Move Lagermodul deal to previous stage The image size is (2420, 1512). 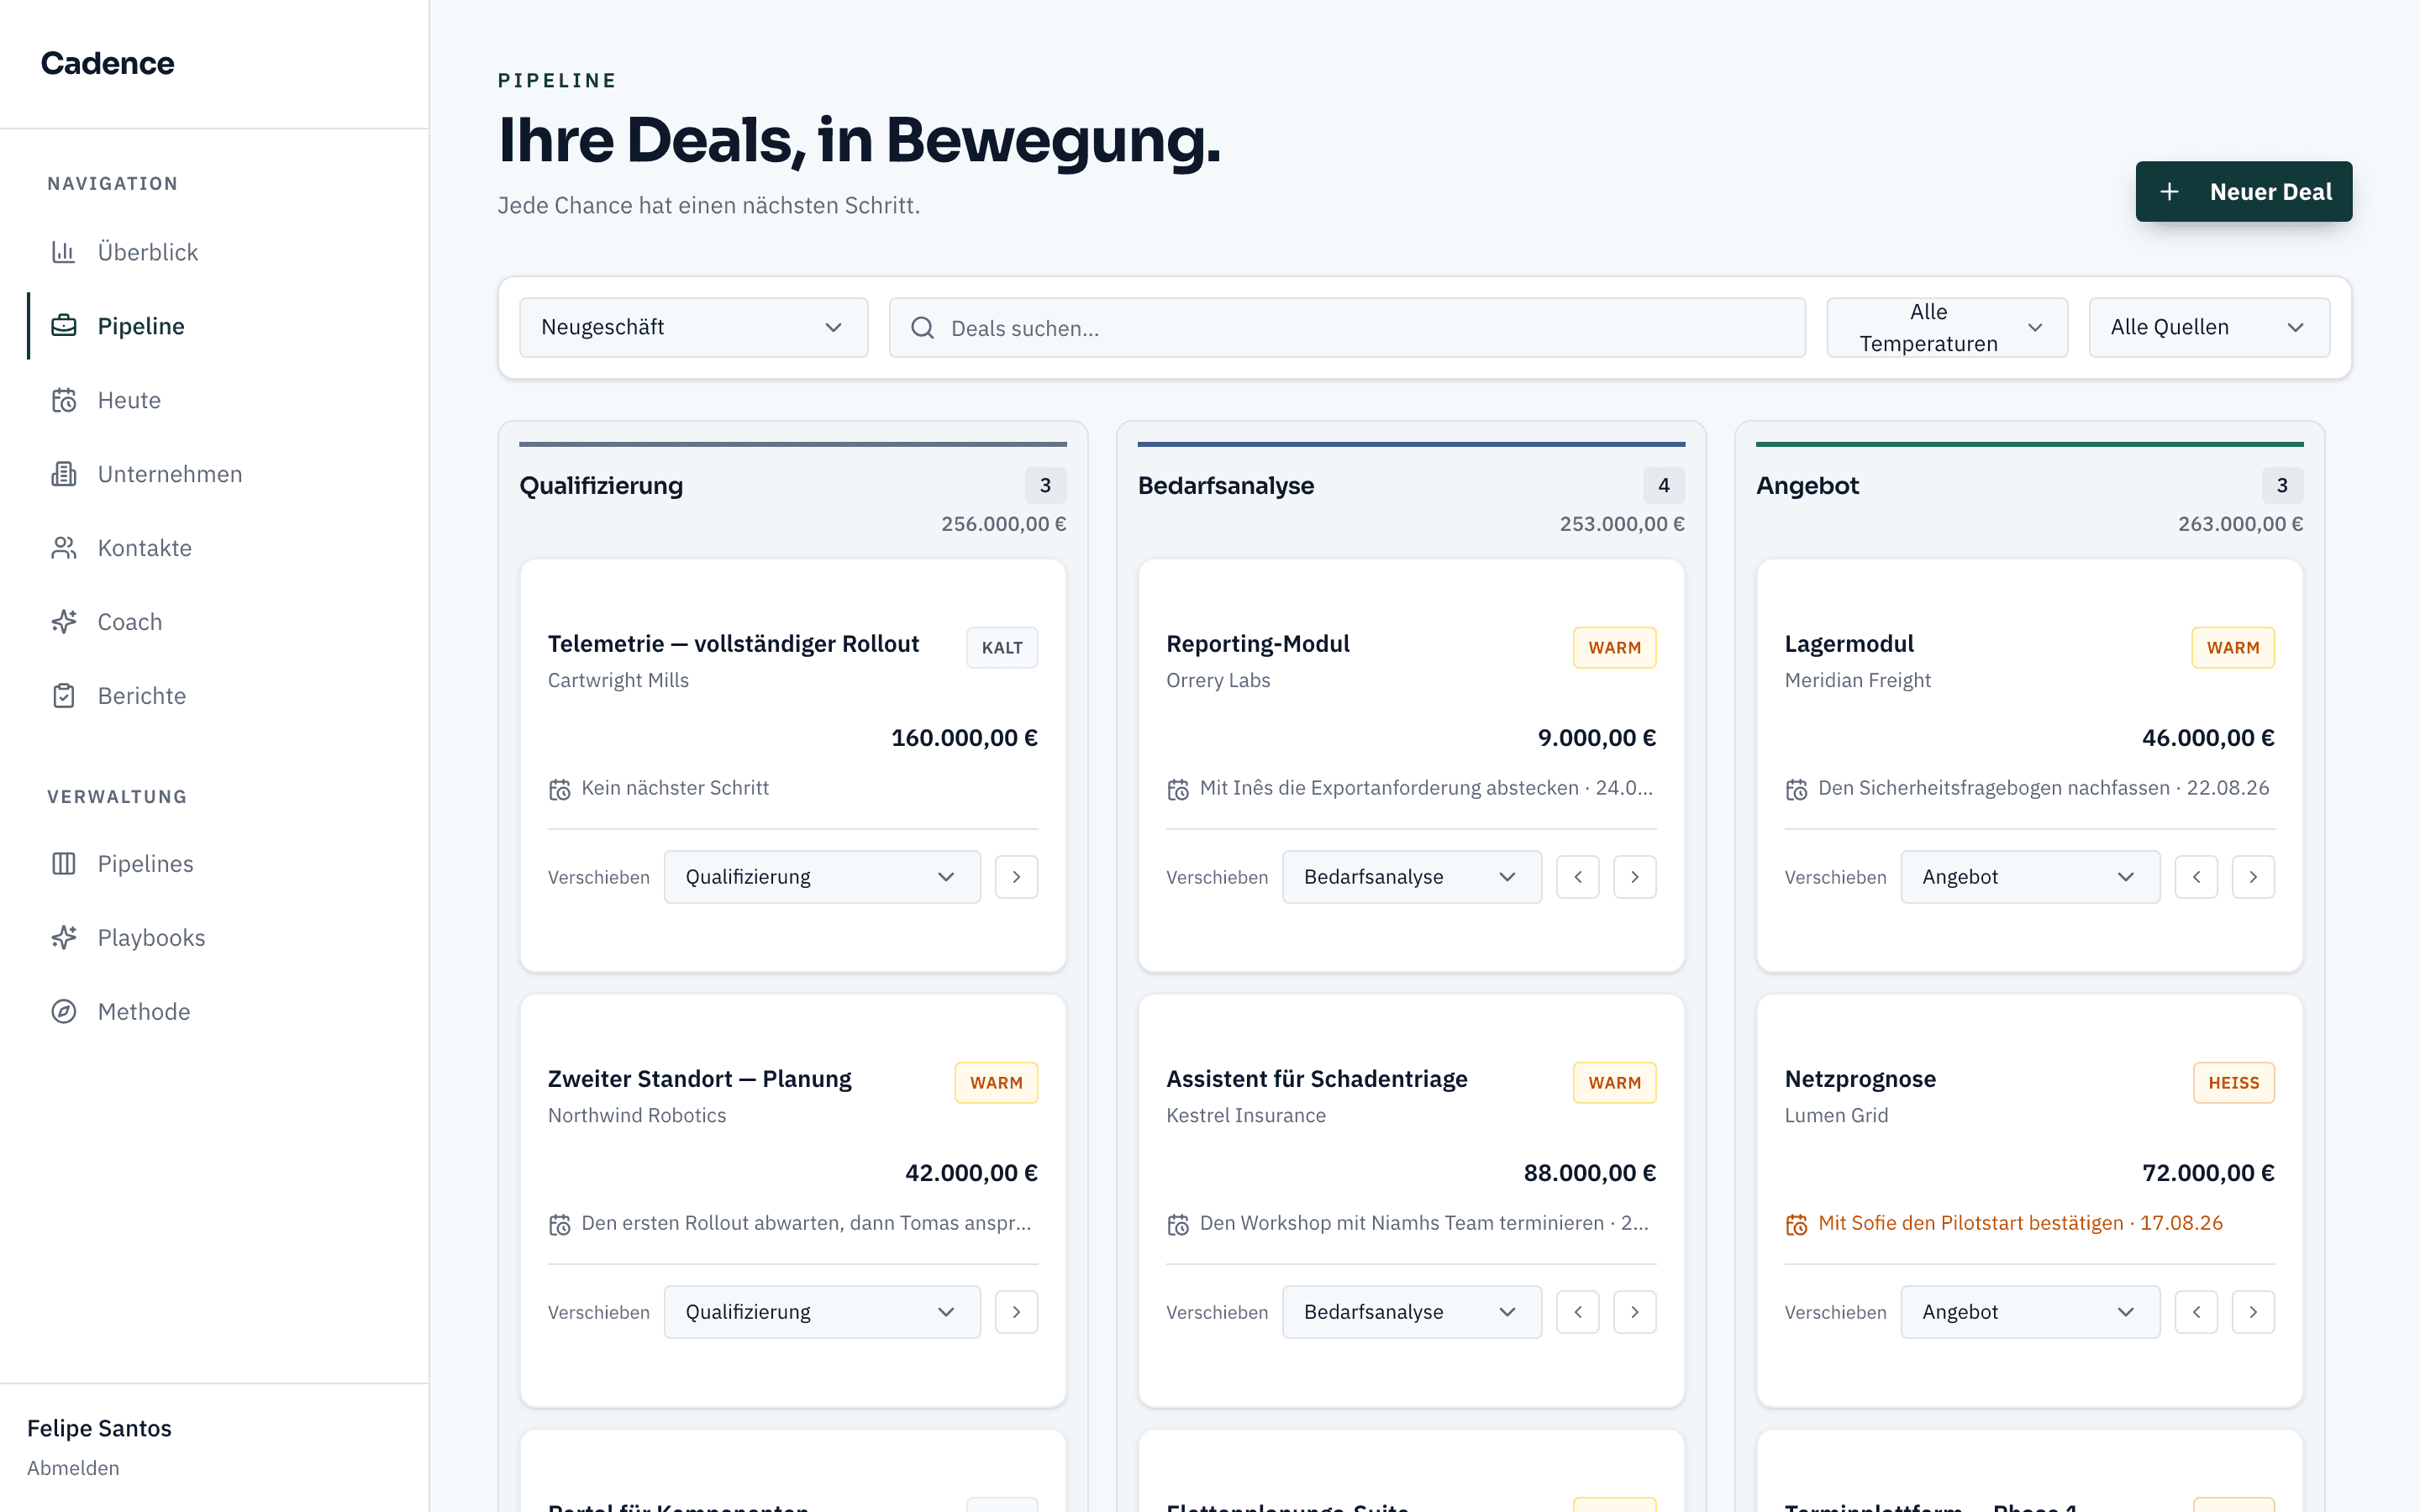coord(2196,877)
